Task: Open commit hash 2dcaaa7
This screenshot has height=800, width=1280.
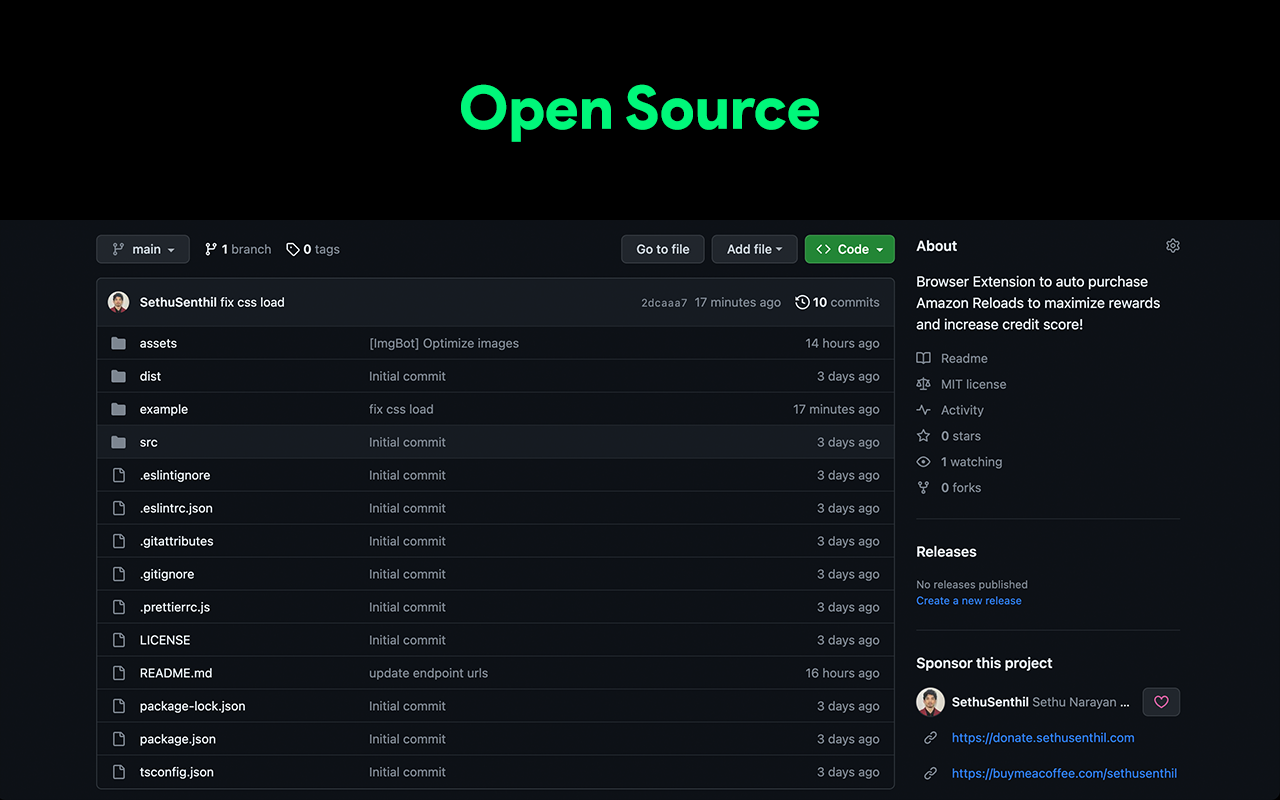Action: coord(664,303)
